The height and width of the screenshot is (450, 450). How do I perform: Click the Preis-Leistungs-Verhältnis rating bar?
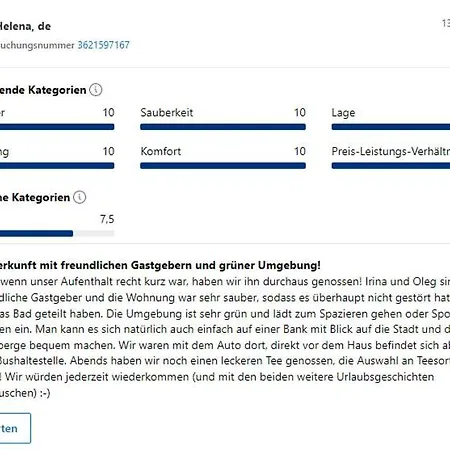[x=391, y=166]
